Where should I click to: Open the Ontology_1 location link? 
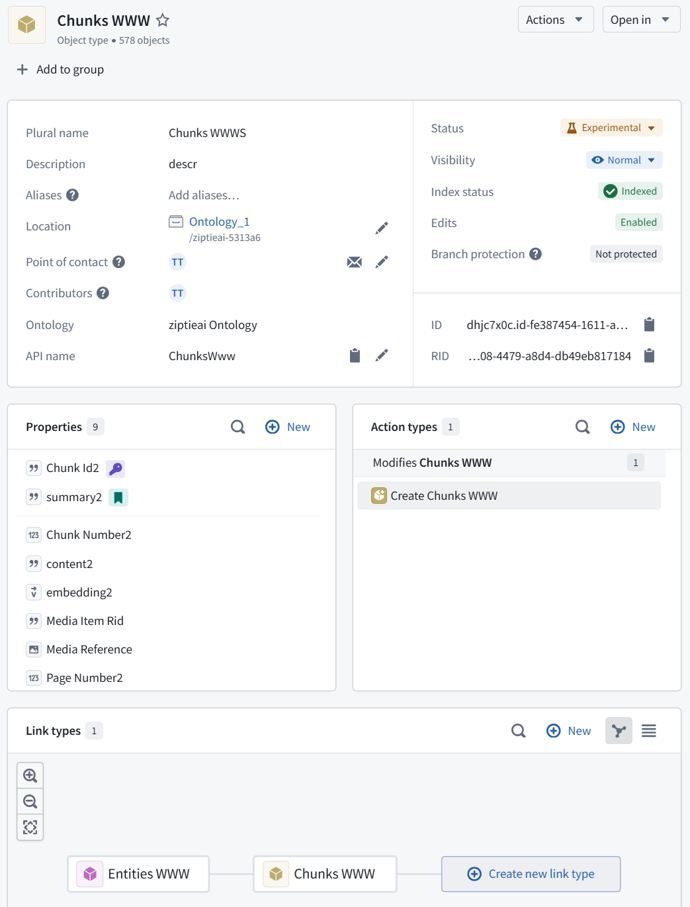tap(219, 222)
